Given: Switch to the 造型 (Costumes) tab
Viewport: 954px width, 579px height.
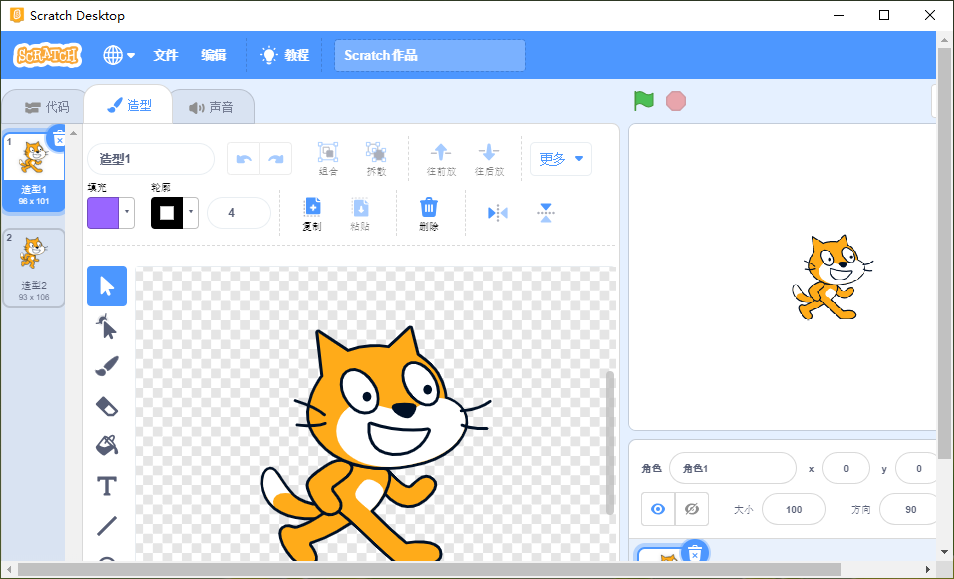Looking at the screenshot, I should [x=129, y=105].
